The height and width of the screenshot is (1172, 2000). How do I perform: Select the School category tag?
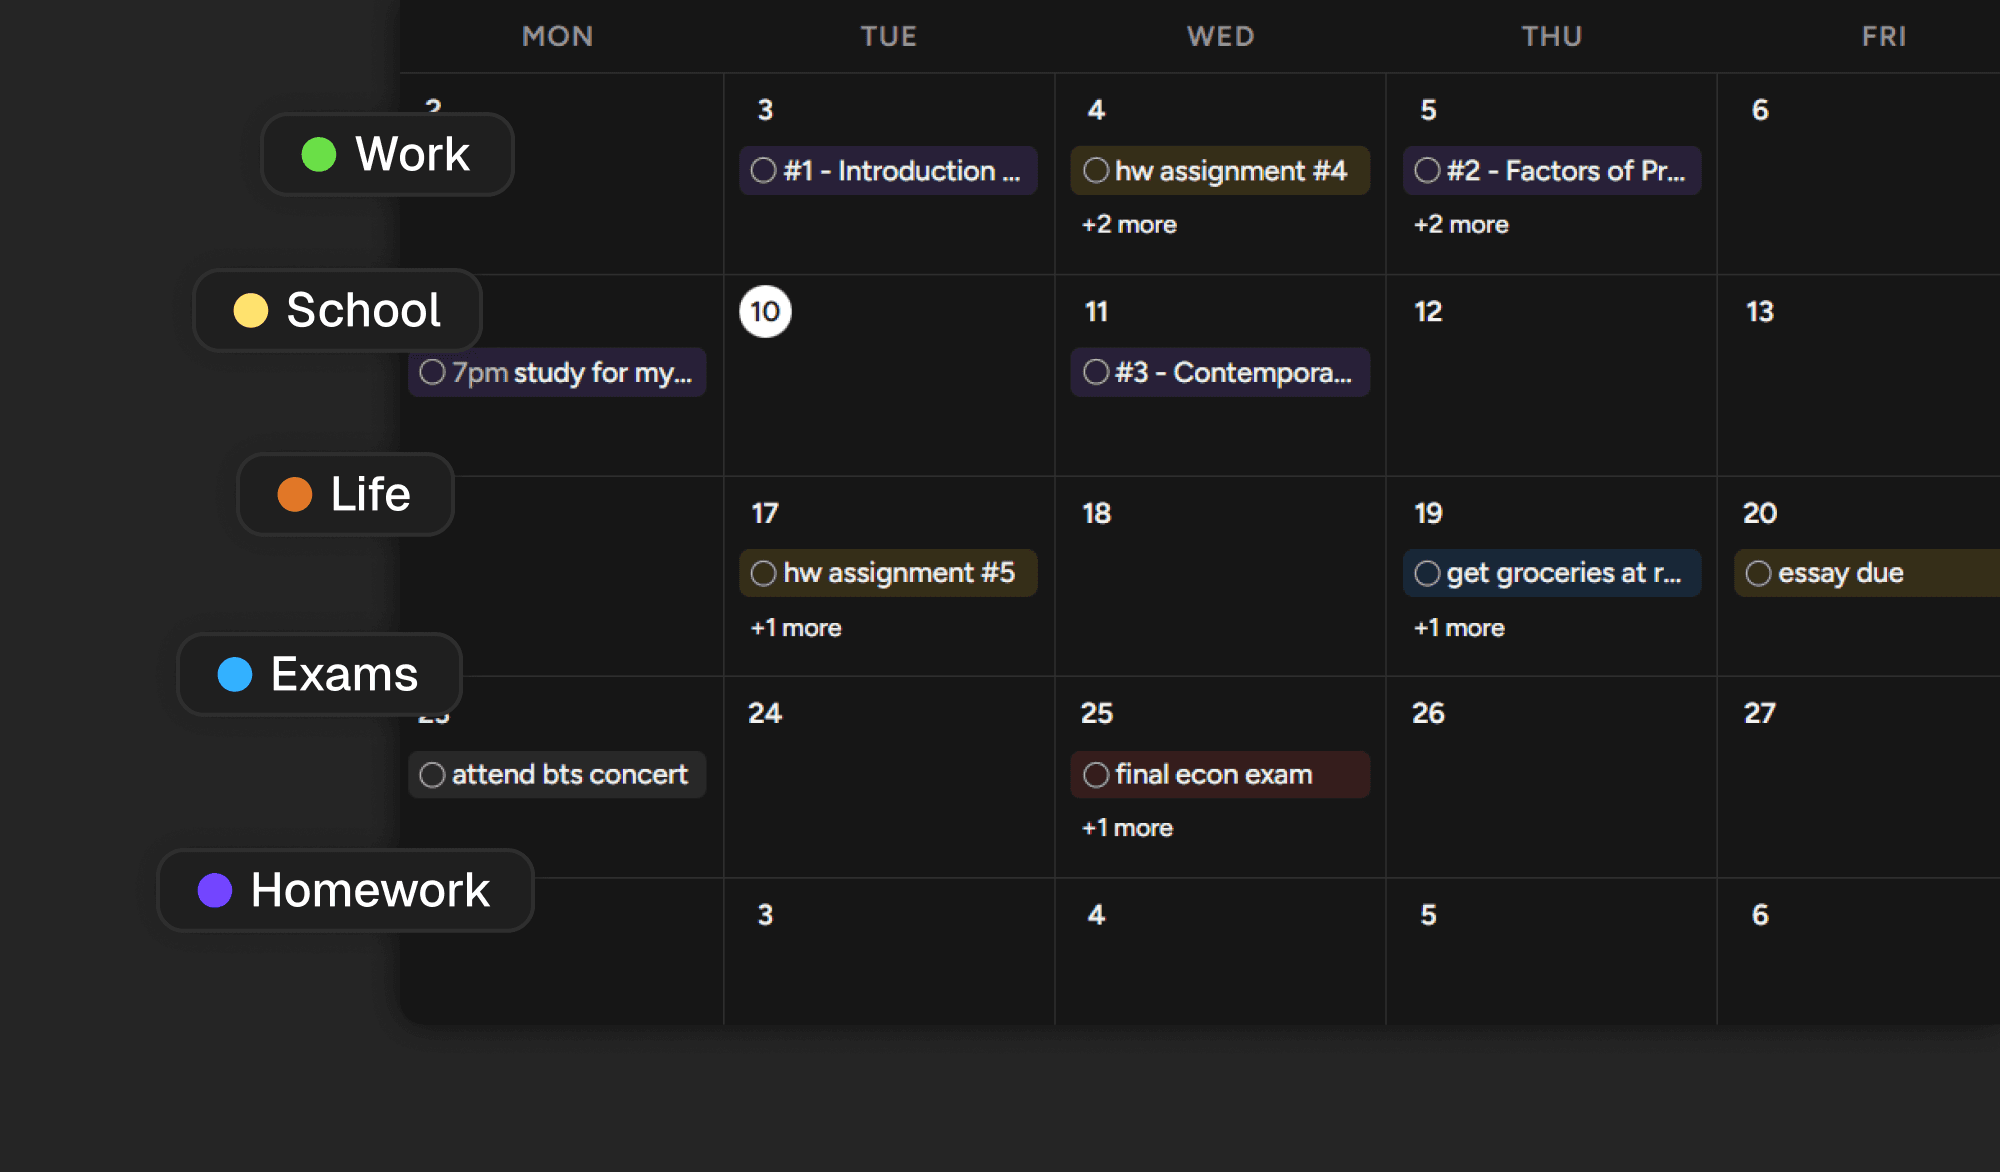338,310
